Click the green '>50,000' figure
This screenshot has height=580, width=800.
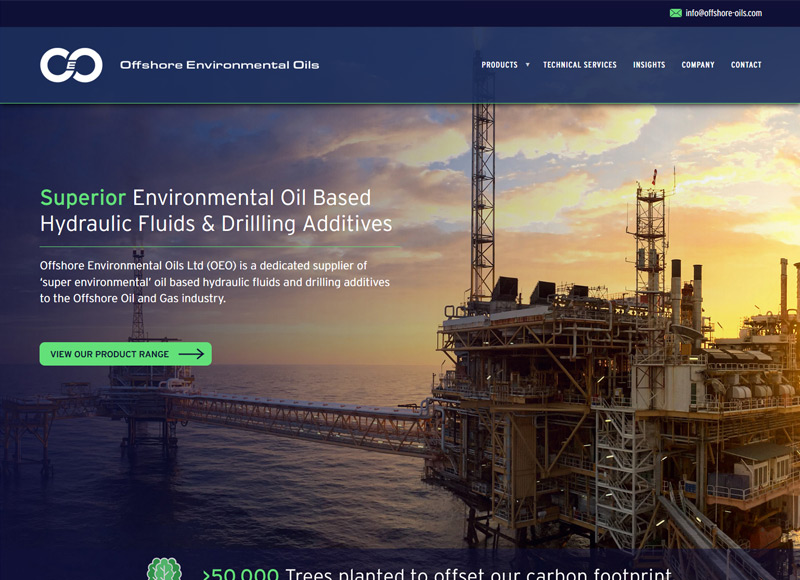240,574
